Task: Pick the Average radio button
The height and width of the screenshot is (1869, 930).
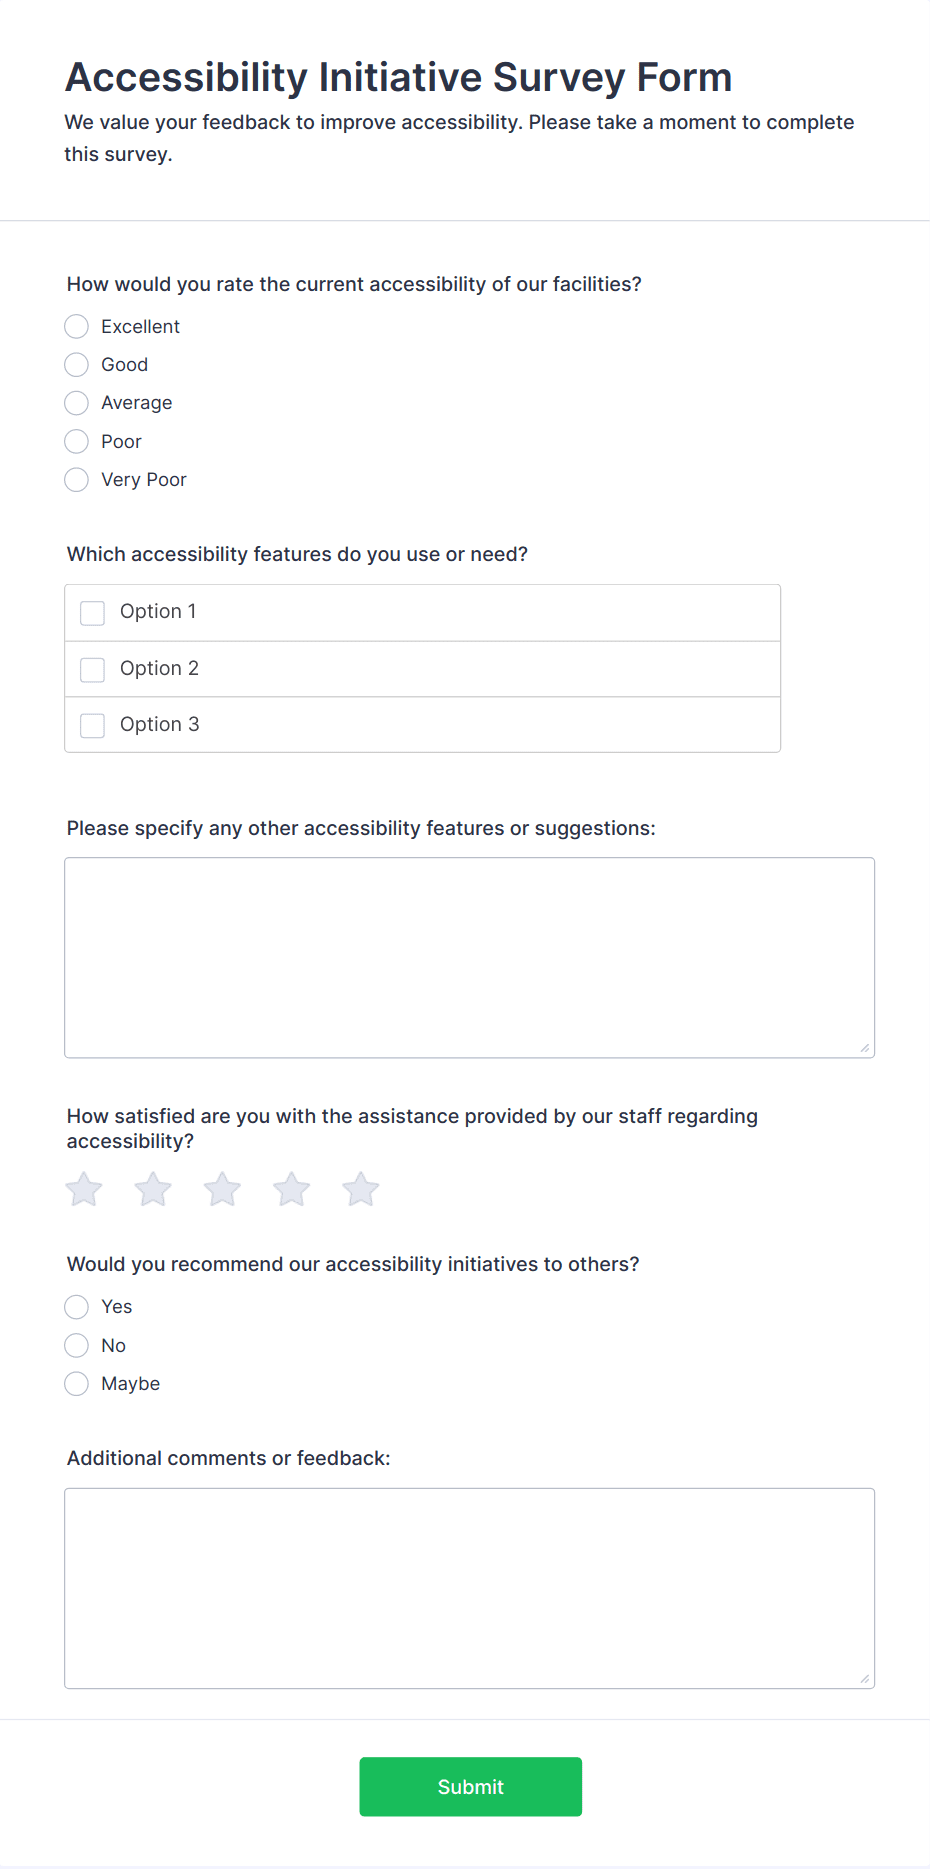Action: pyautogui.click(x=77, y=403)
